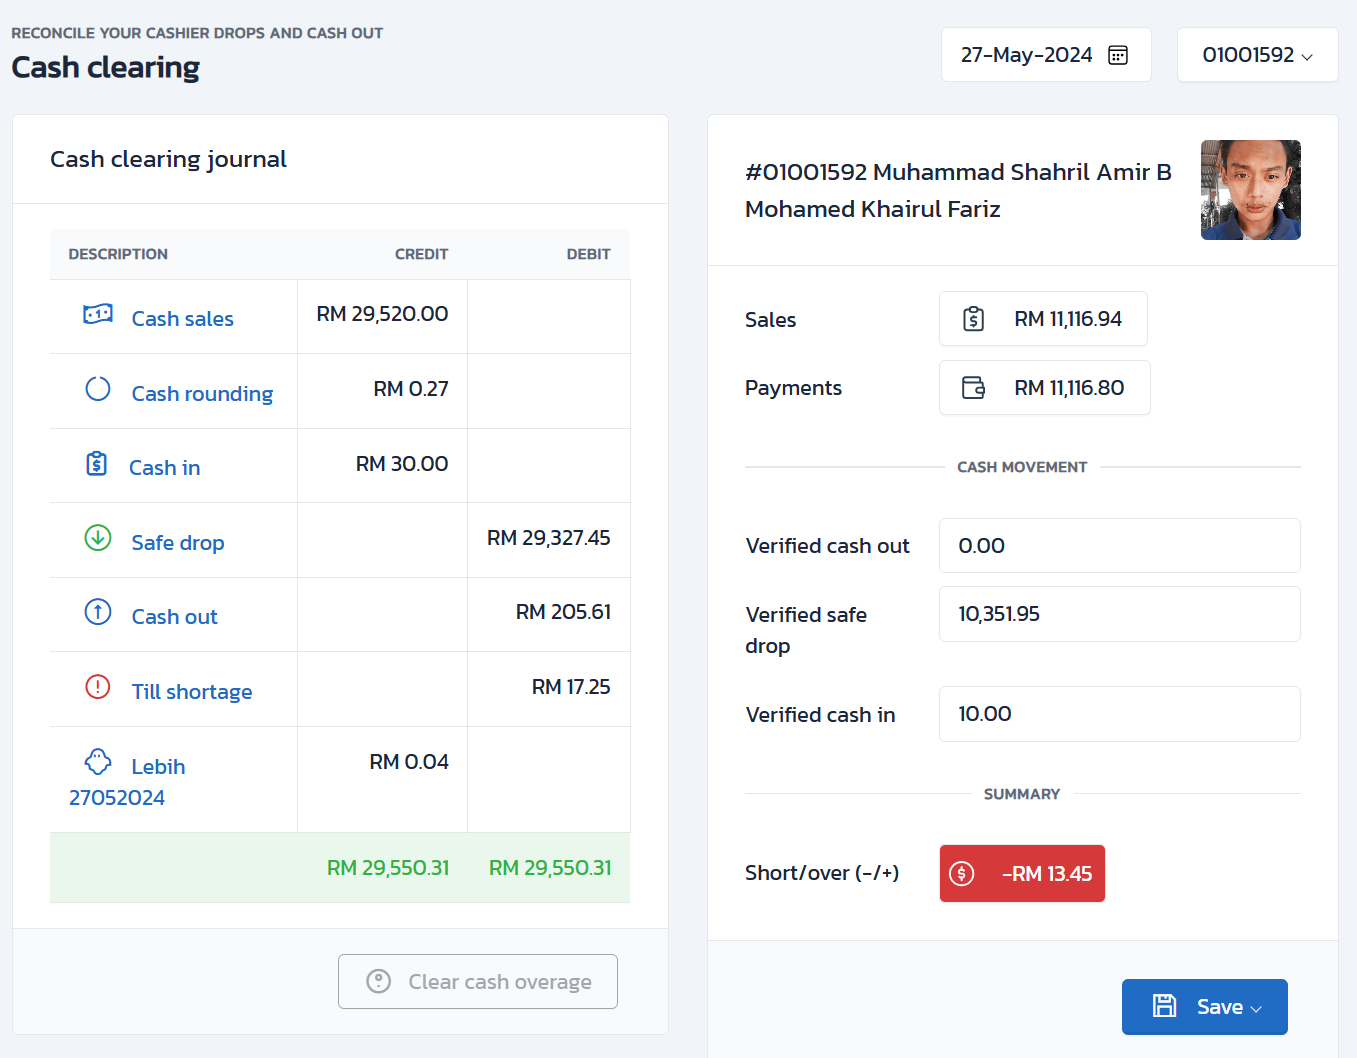
Task: Open the Safe drop journal link
Action: coord(178,543)
